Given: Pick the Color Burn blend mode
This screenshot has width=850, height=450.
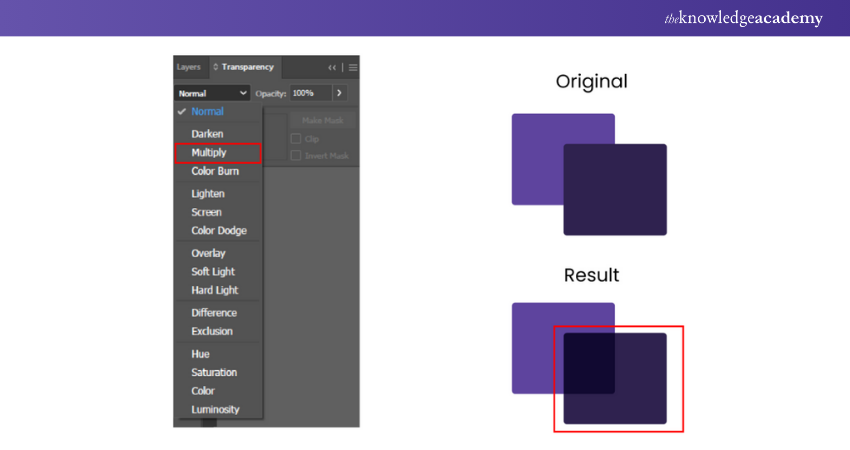Looking at the screenshot, I should point(215,171).
